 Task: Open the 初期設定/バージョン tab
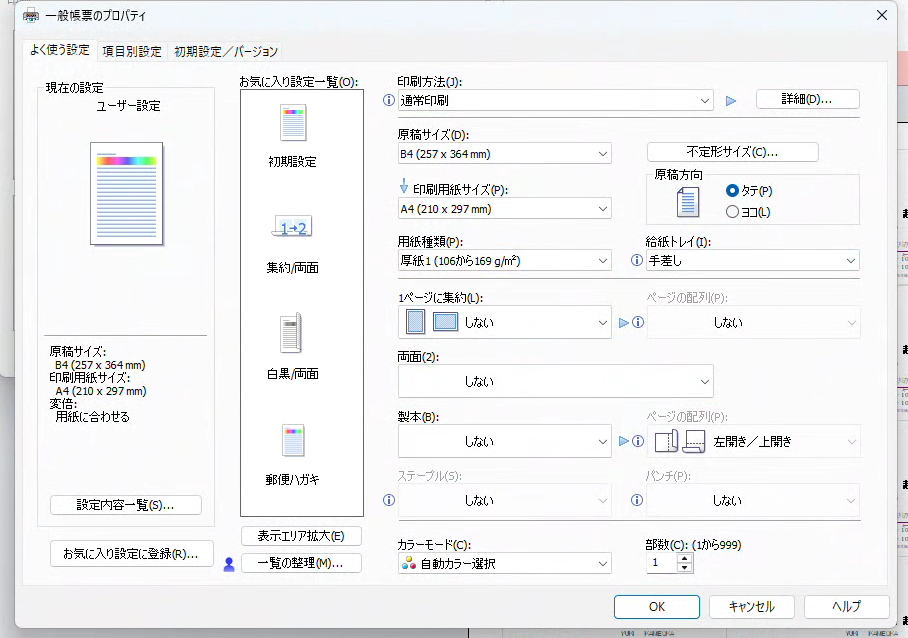pyautogui.click(x=225, y=51)
